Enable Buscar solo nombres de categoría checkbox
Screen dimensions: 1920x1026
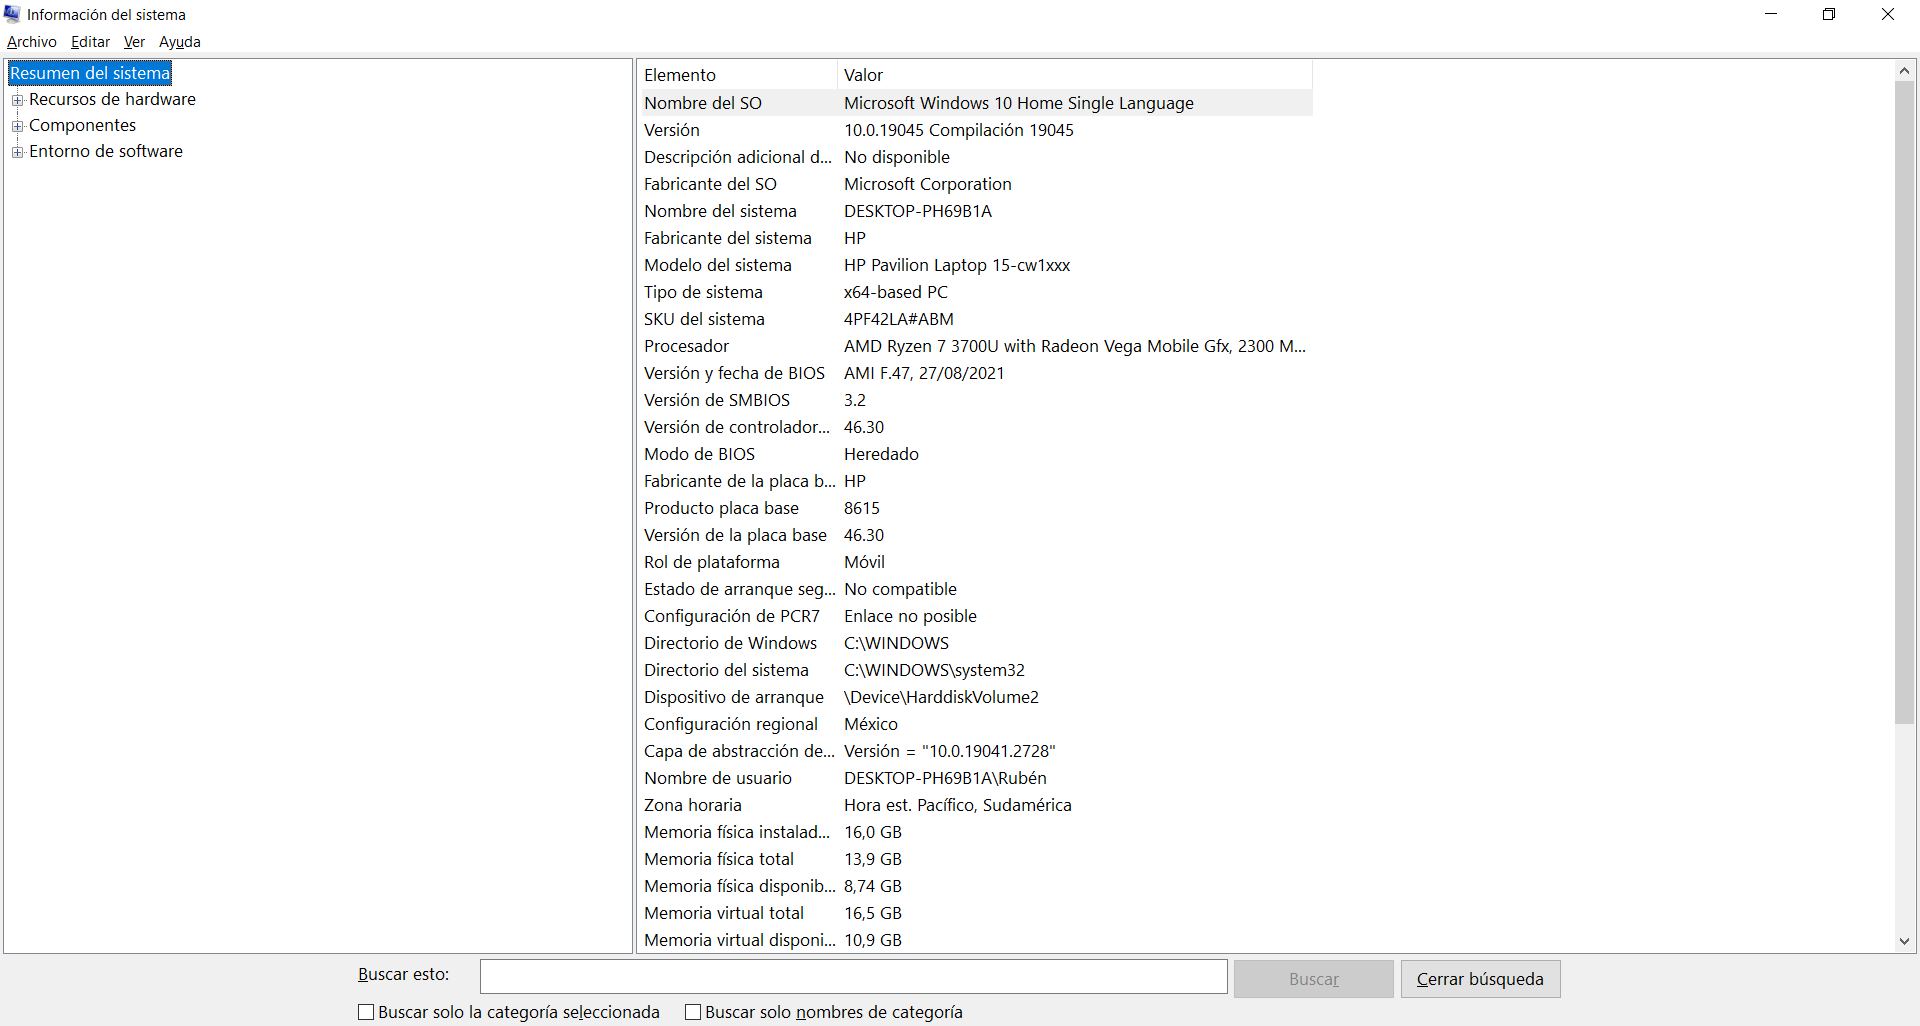pos(693,1012)
